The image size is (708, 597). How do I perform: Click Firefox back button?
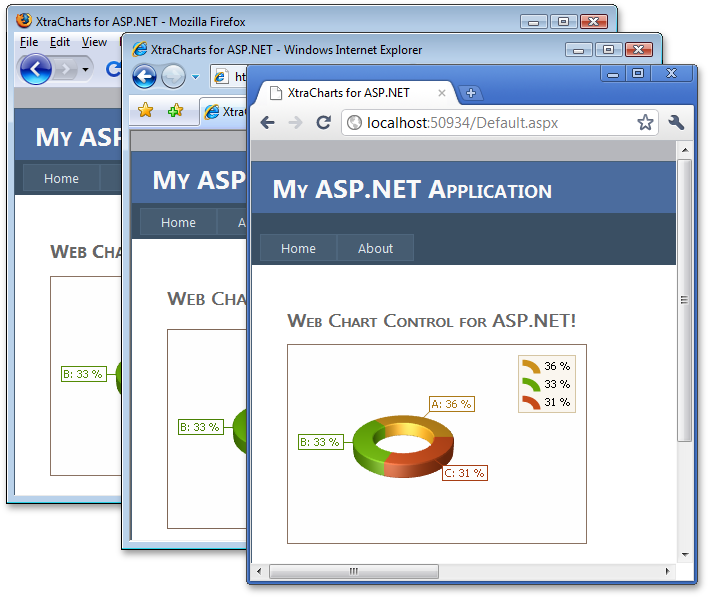36,69
